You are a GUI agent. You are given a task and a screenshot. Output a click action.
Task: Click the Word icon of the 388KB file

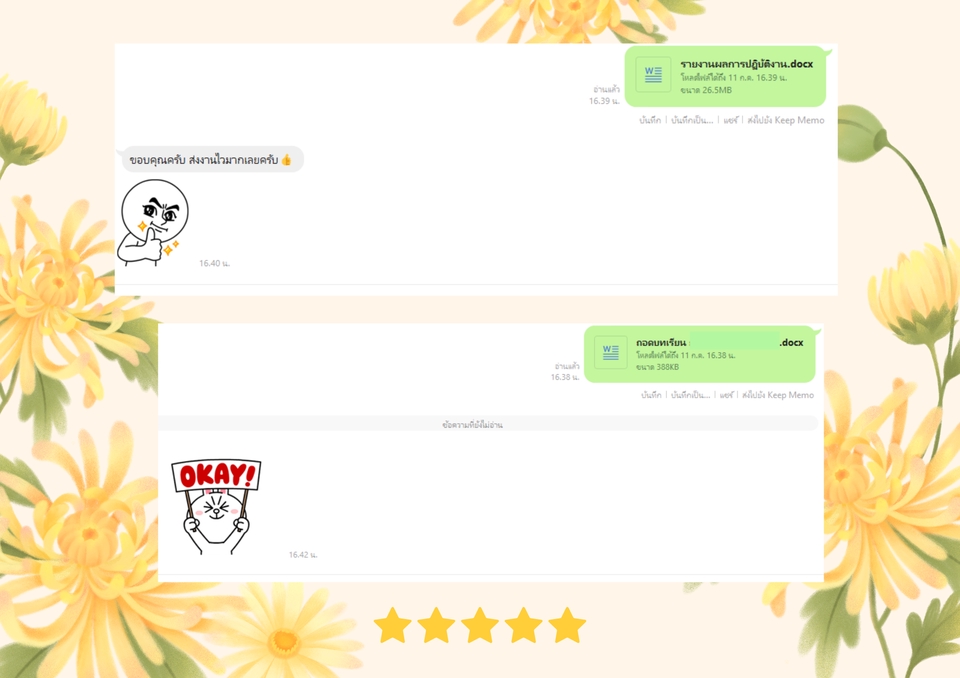610,352
